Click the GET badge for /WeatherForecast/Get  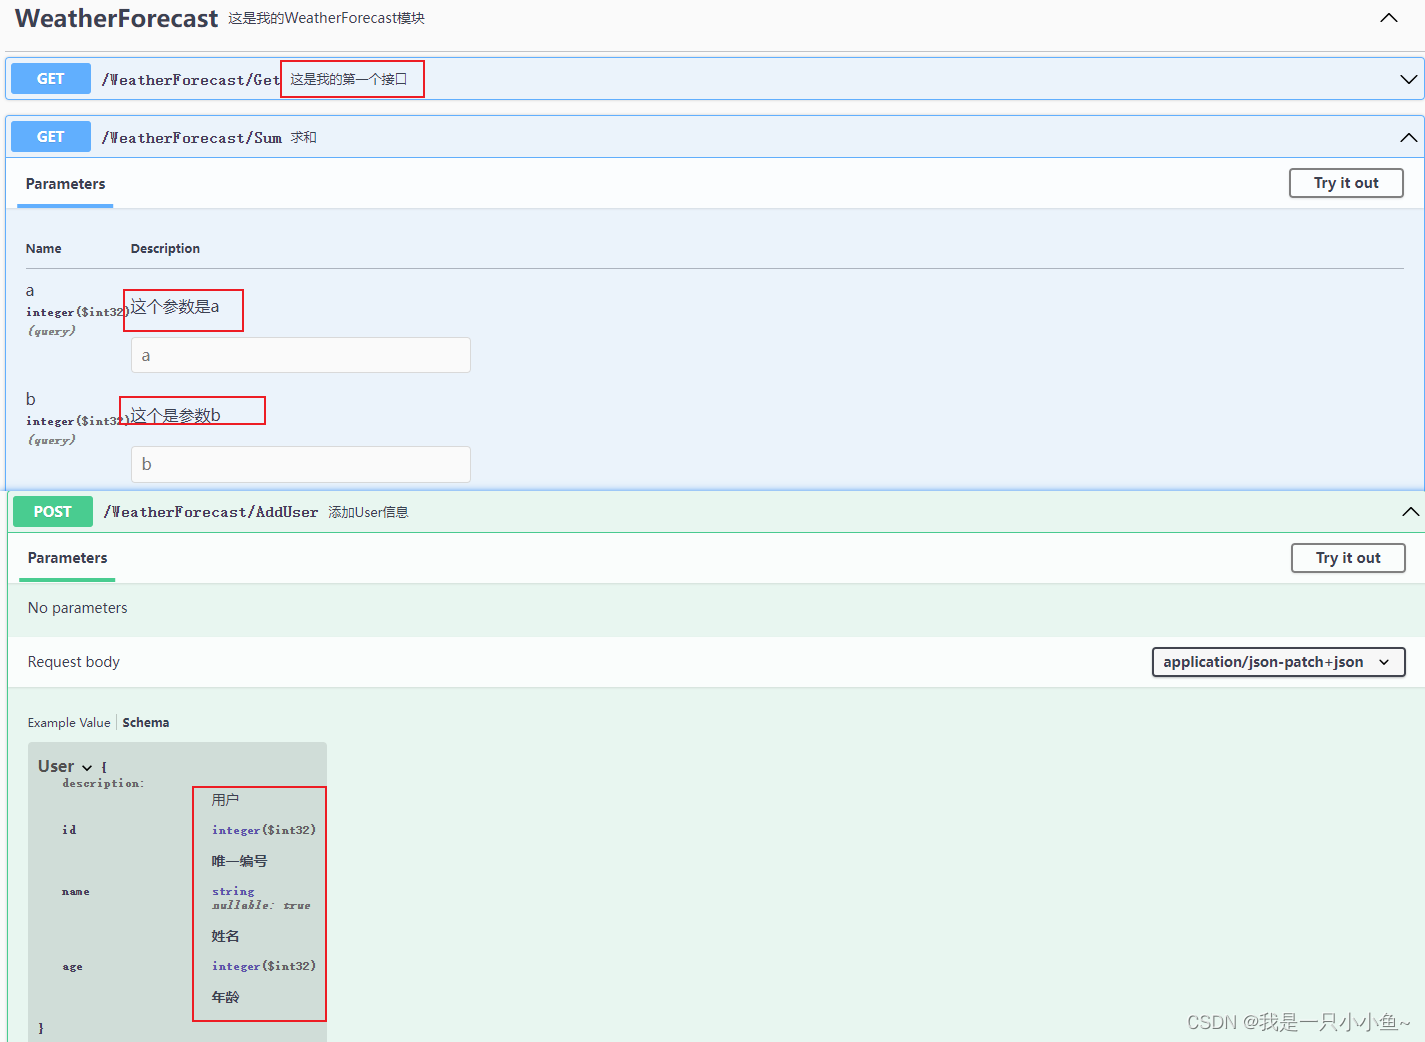tap(51, 79)
